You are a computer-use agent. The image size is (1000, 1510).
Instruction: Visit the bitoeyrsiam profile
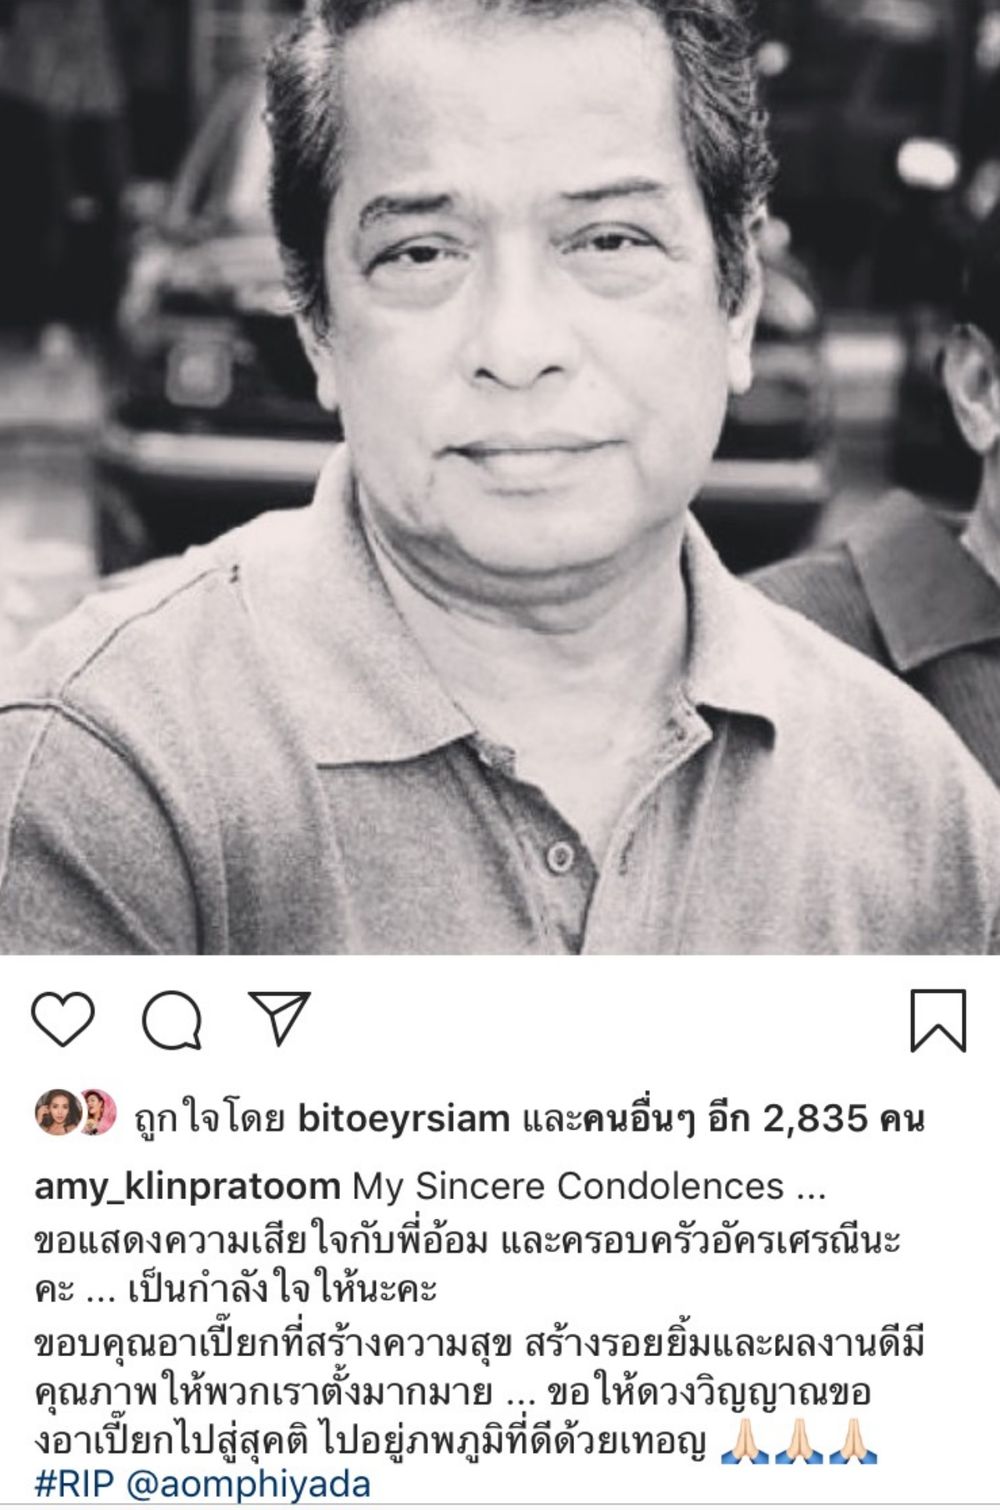(404, 1118)
